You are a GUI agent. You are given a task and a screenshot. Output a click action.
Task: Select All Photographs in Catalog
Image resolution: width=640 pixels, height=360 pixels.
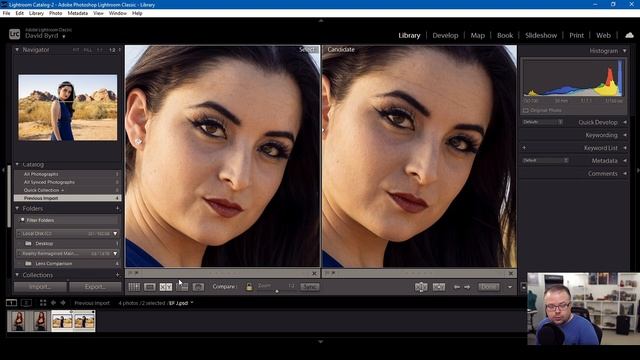(67, 174)
